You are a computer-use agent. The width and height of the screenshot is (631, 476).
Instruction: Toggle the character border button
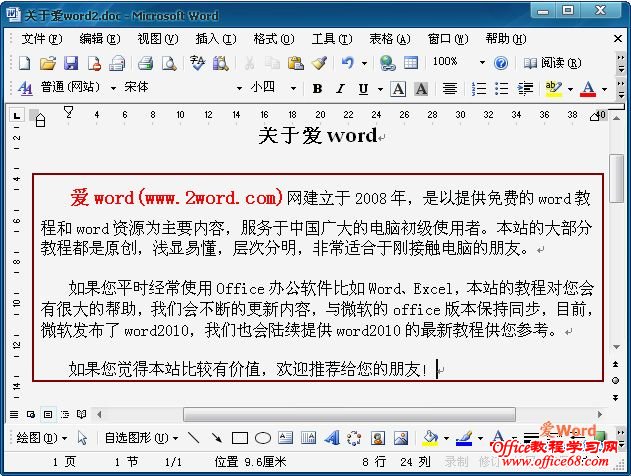coord(398,89)
